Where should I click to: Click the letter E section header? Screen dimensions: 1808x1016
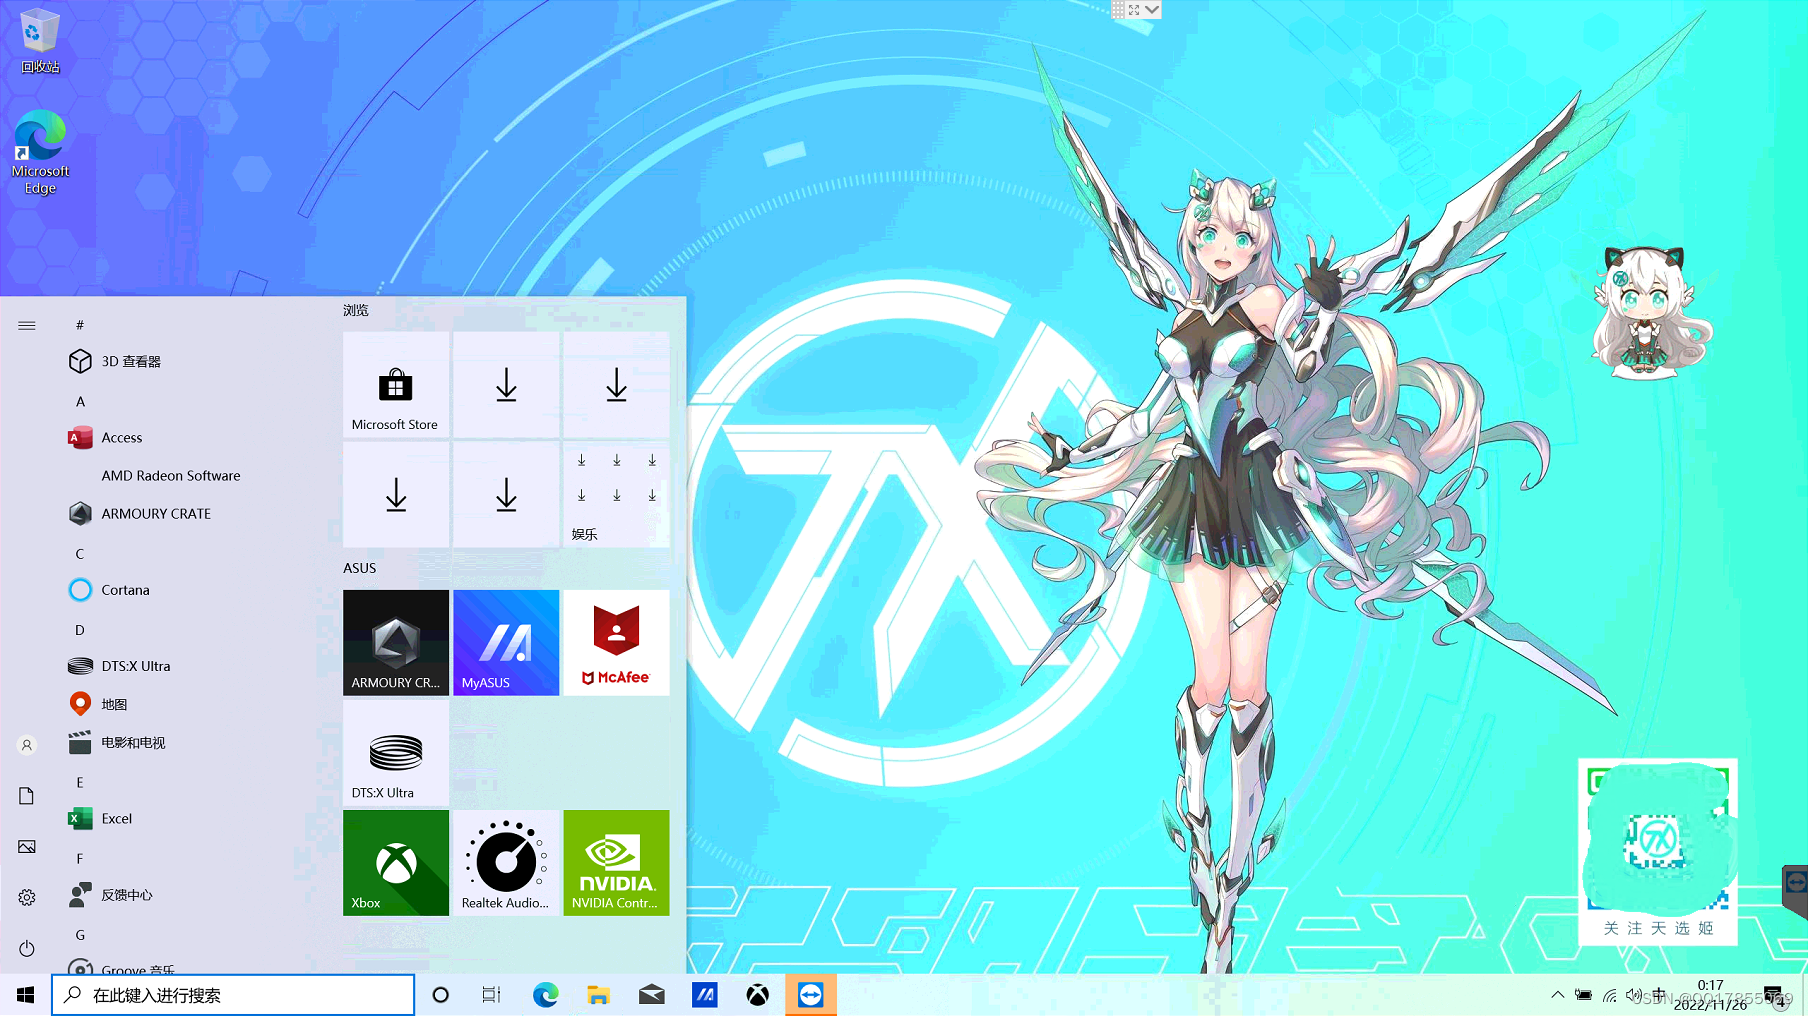point(80,782)
